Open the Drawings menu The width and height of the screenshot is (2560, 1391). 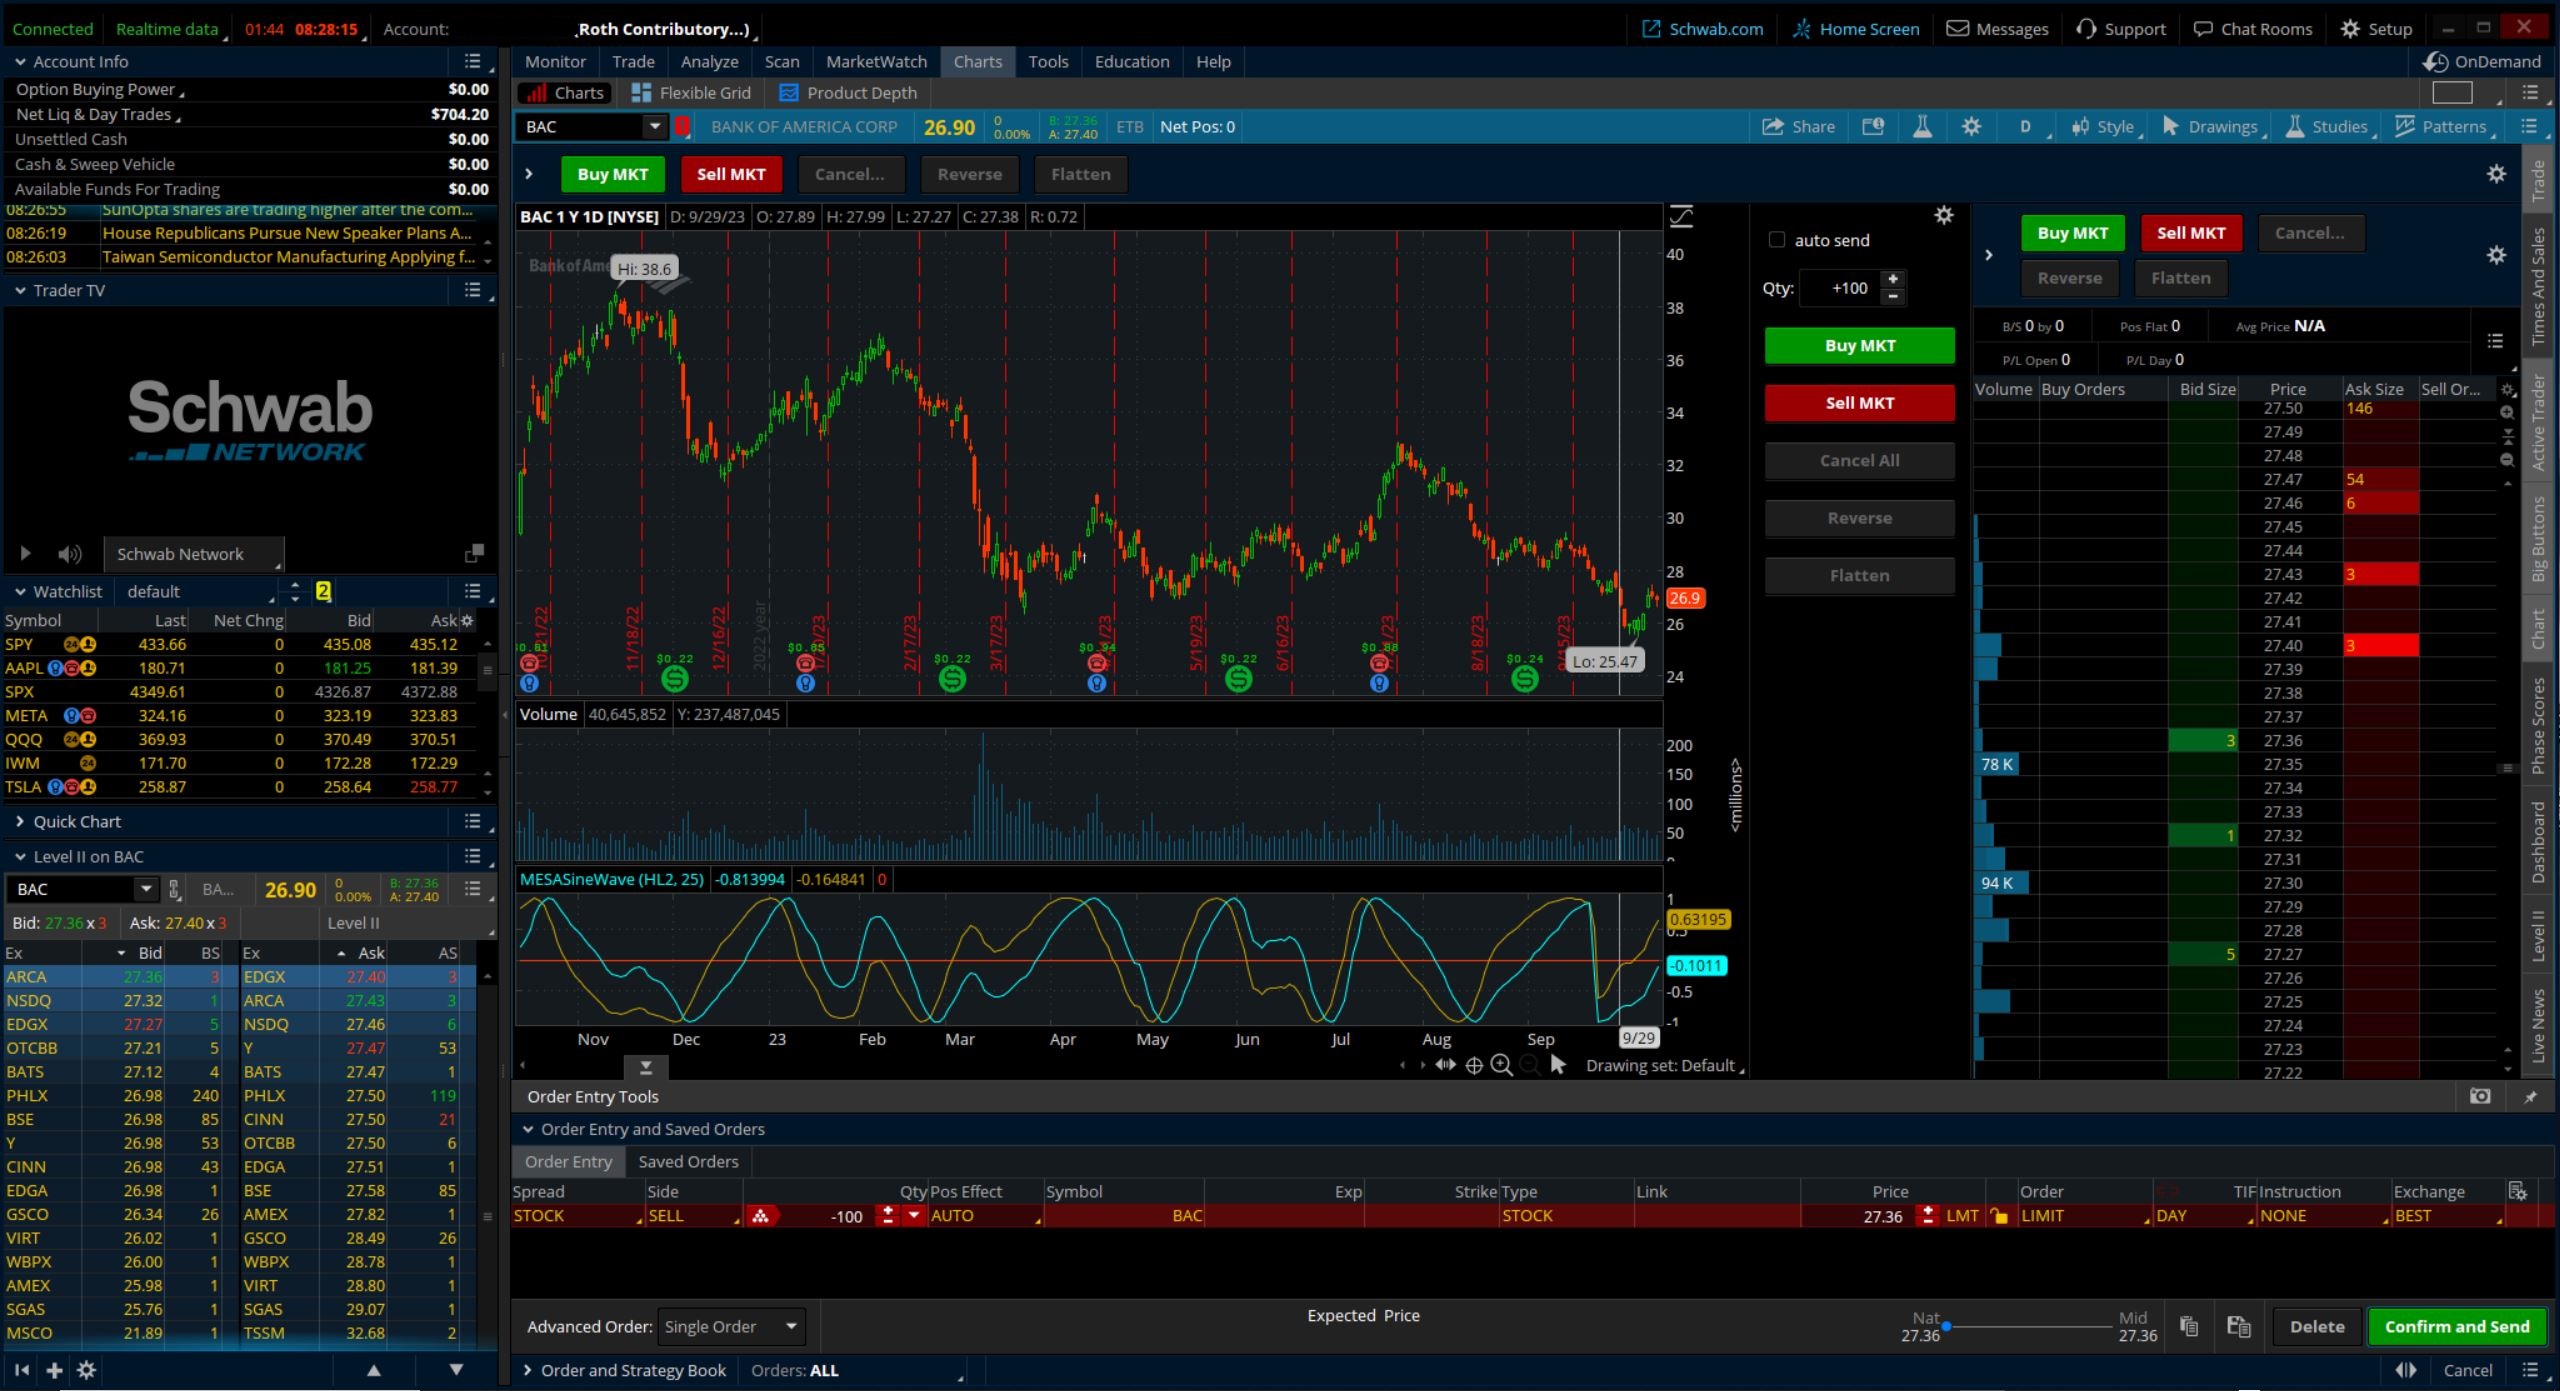2211,127
